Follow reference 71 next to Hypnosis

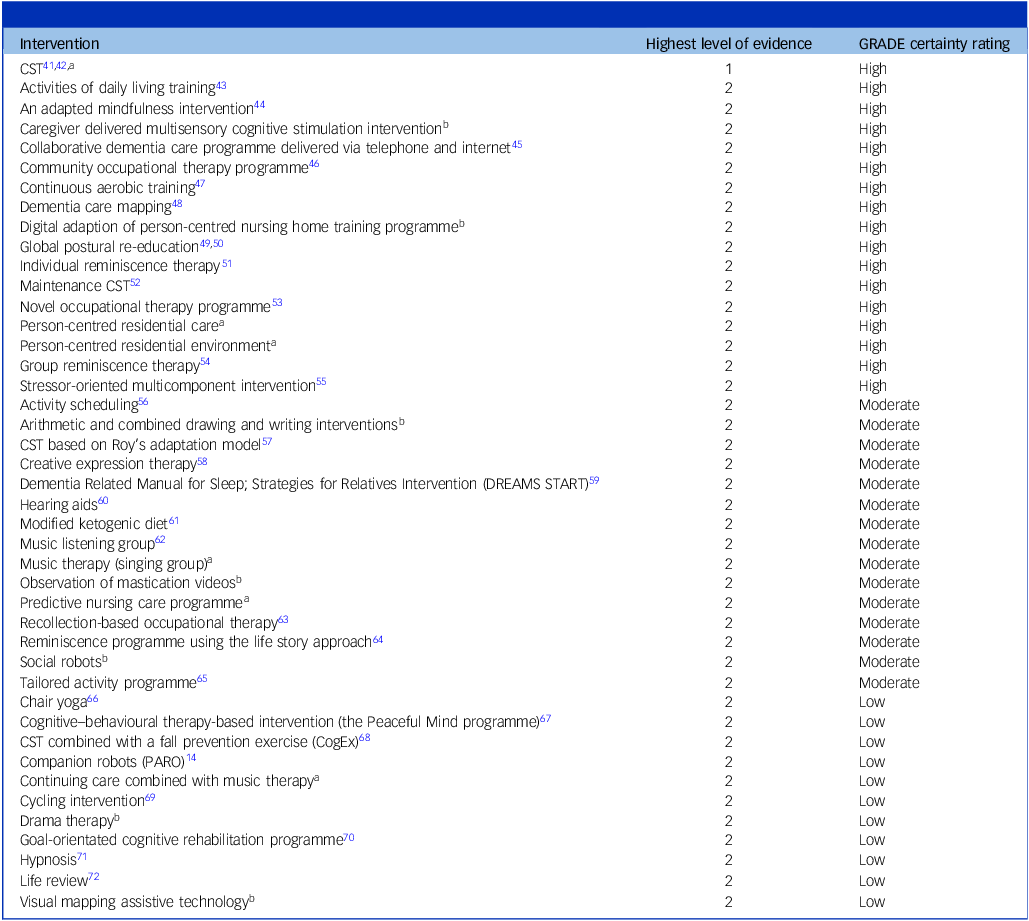pyautogui.click(x=82, y=857)
